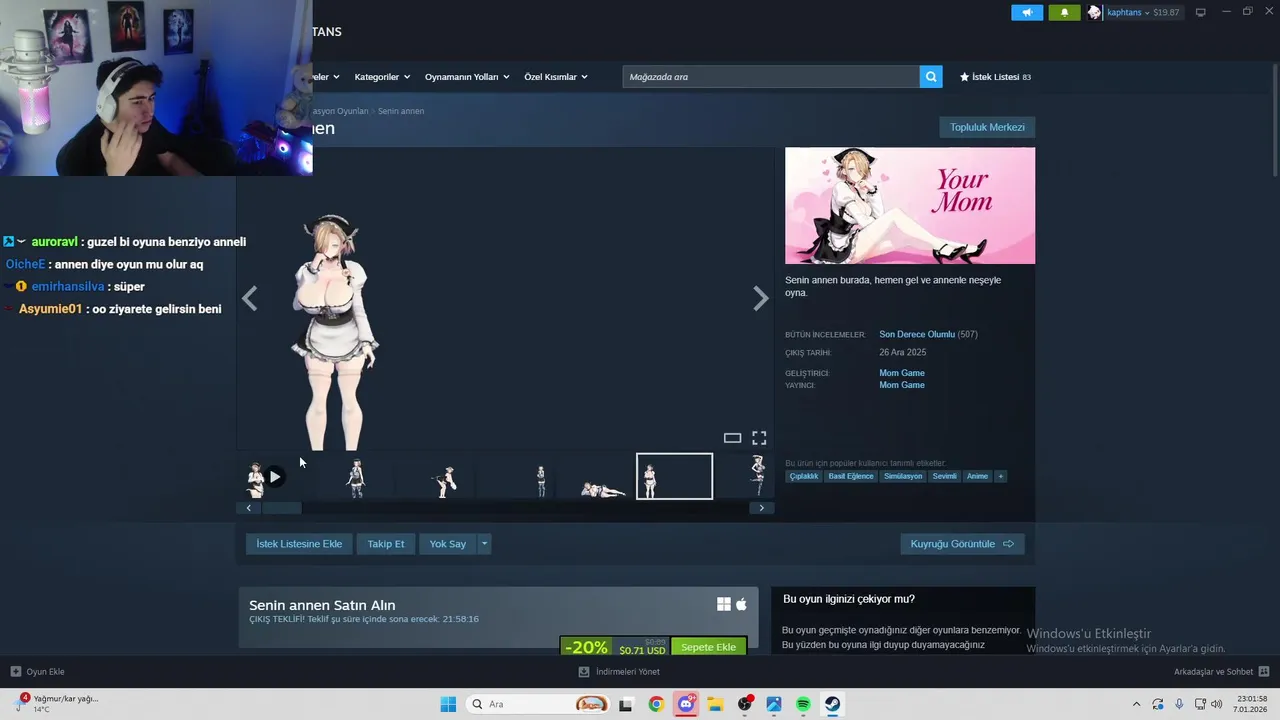Click the 'Yok Say' ignore button
Viewport: 1280px width, 720px height.
(448, 544)
